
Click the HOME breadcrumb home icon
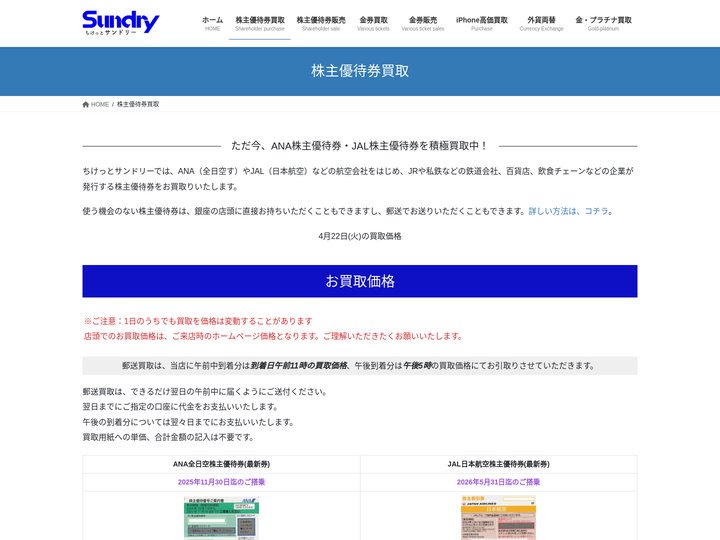click(85, 104)
